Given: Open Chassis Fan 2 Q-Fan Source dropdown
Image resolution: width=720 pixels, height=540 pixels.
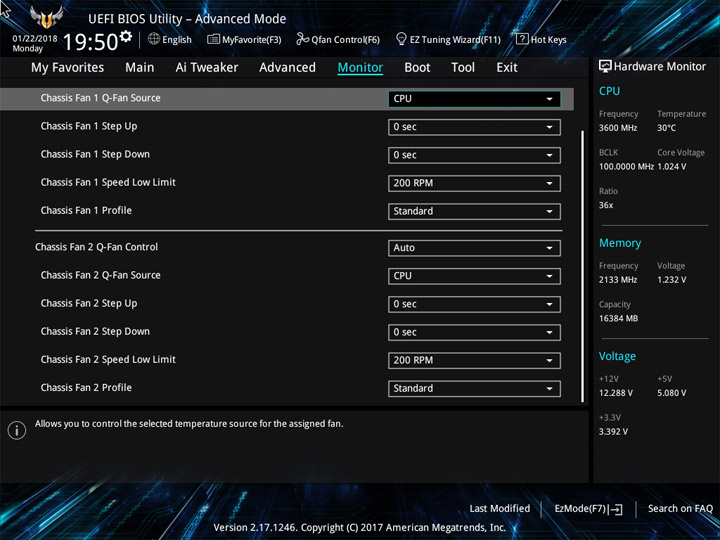Looking at the screenshot, I should point(474,276).
